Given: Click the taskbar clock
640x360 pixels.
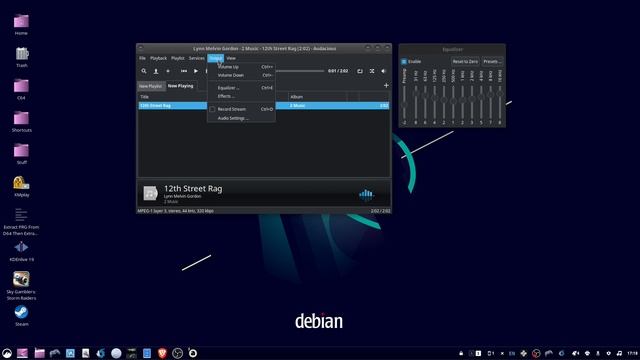Looking at the screenshot, I should tap(632, 353).
